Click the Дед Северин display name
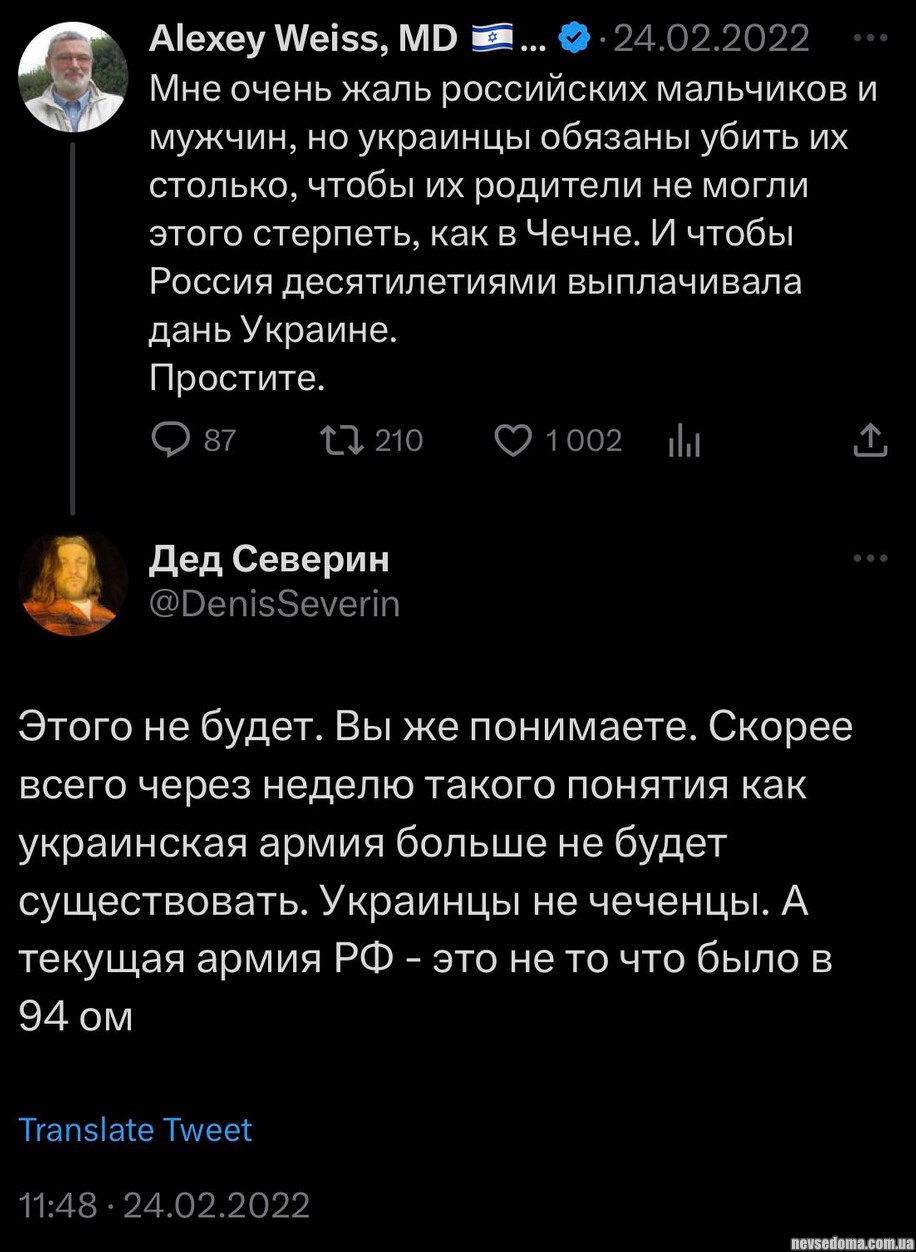 [269, 561]
